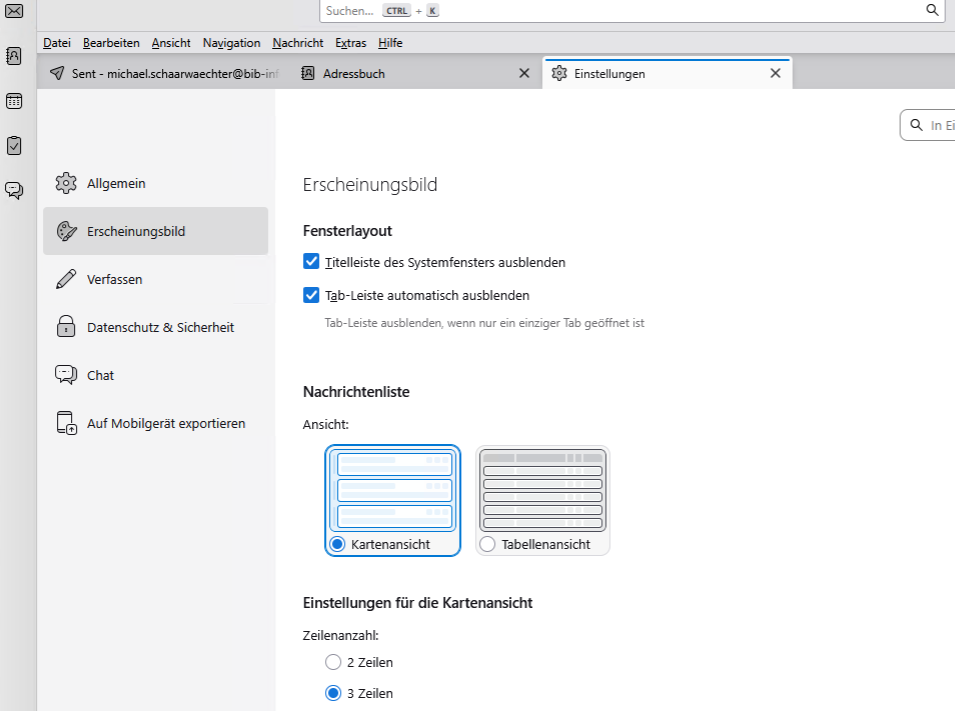Uncheck Titelleiste des Systemfensters ausblenden
The height and width of the screenshot is (711, 955).
coord(311,262)
